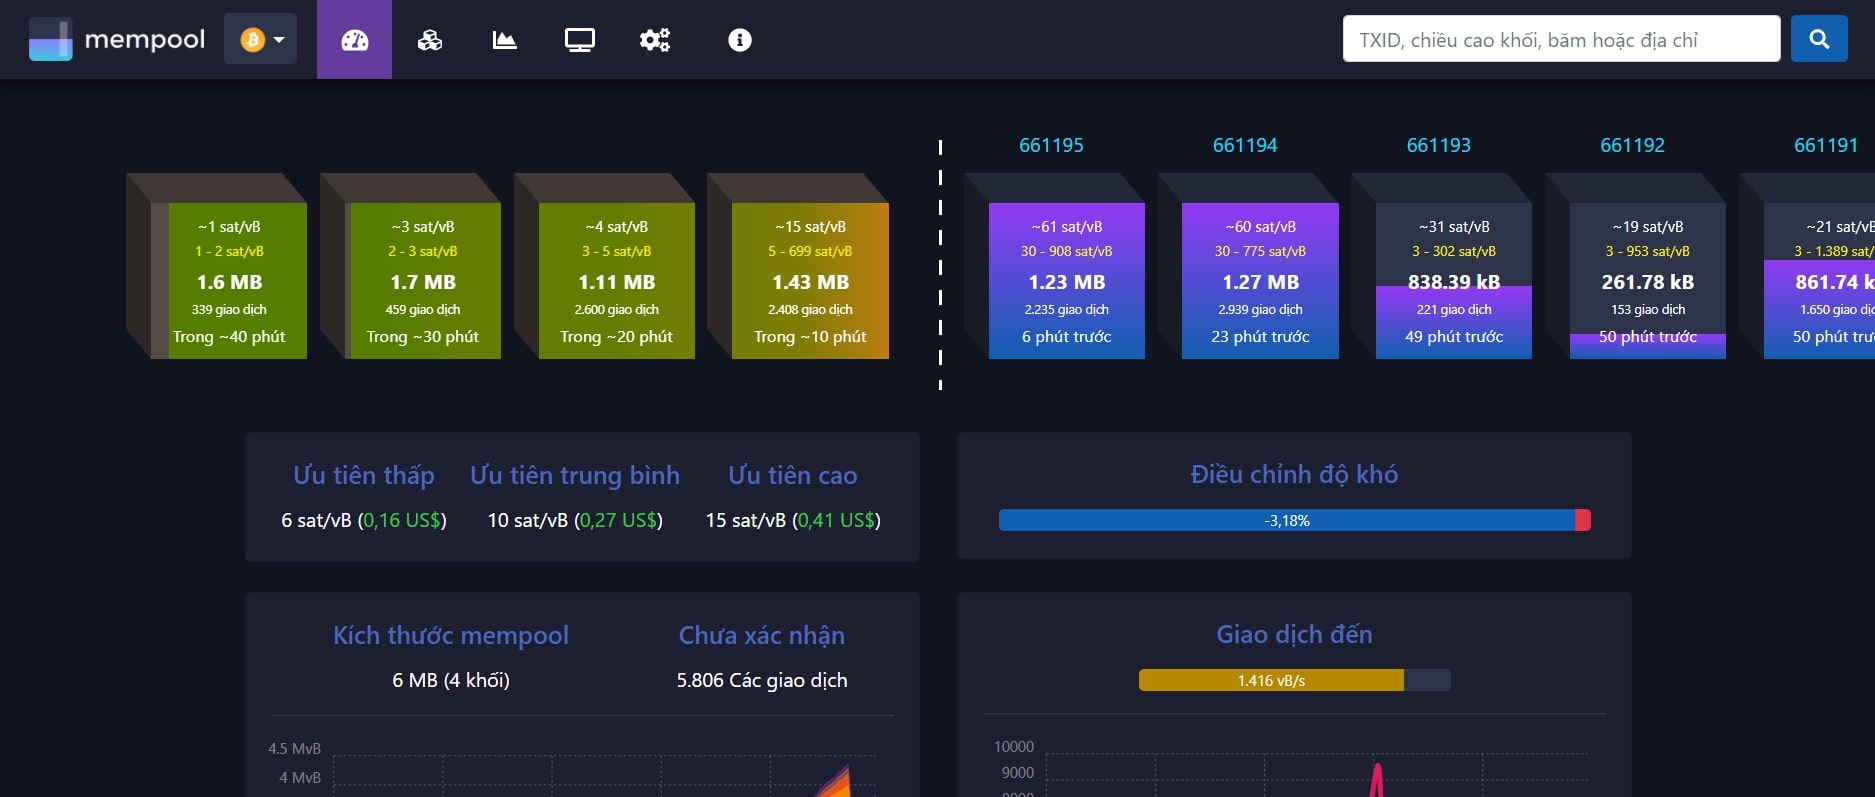Select pending block of 1.6 MB
This screenshot has width=1875, height=797.
(x=229, y=281)
